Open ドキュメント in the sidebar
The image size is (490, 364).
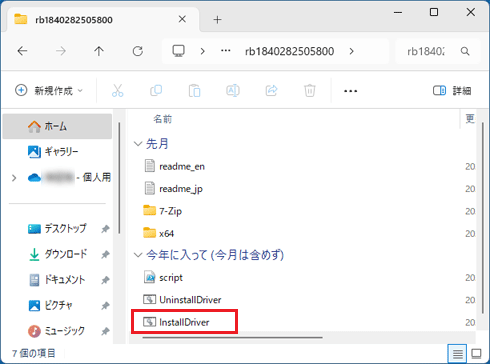tap(57, 280)
